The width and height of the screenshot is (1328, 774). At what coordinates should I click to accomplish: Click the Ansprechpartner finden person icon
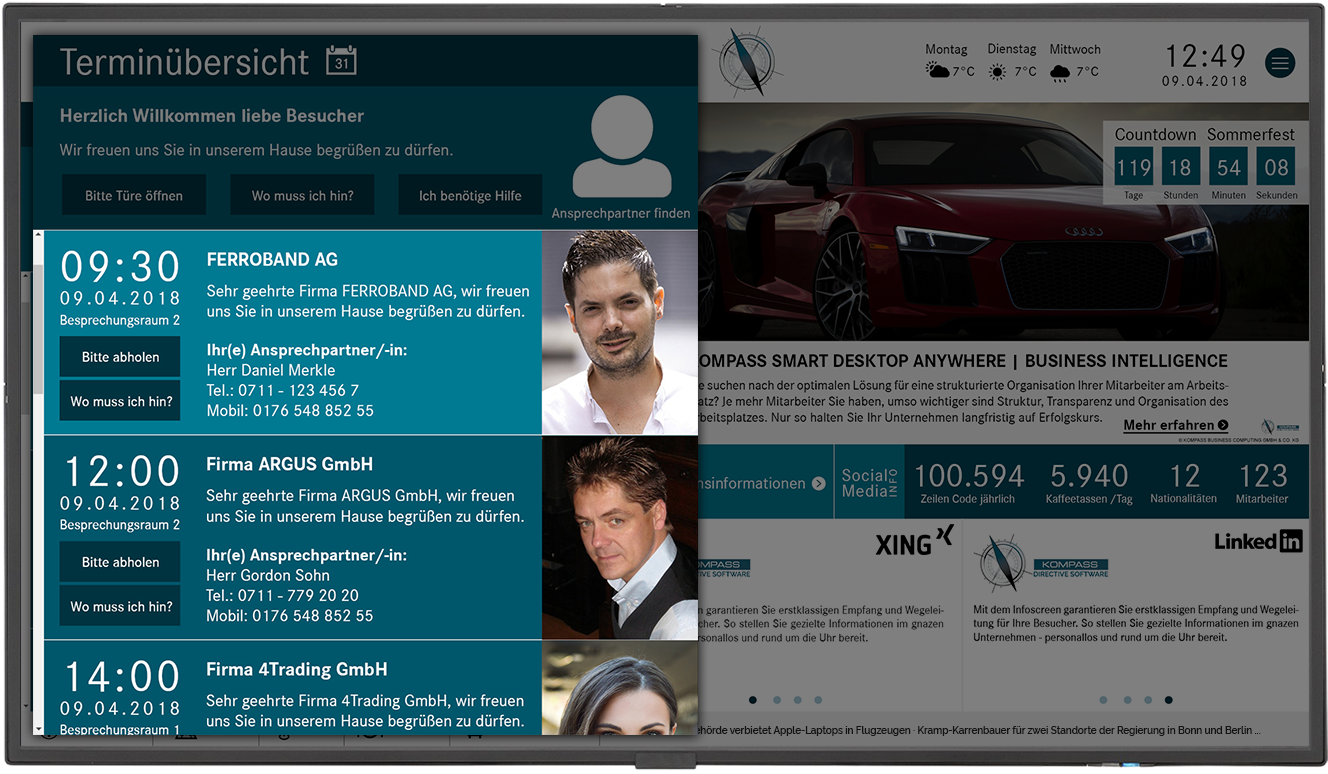tap(621, 147)
